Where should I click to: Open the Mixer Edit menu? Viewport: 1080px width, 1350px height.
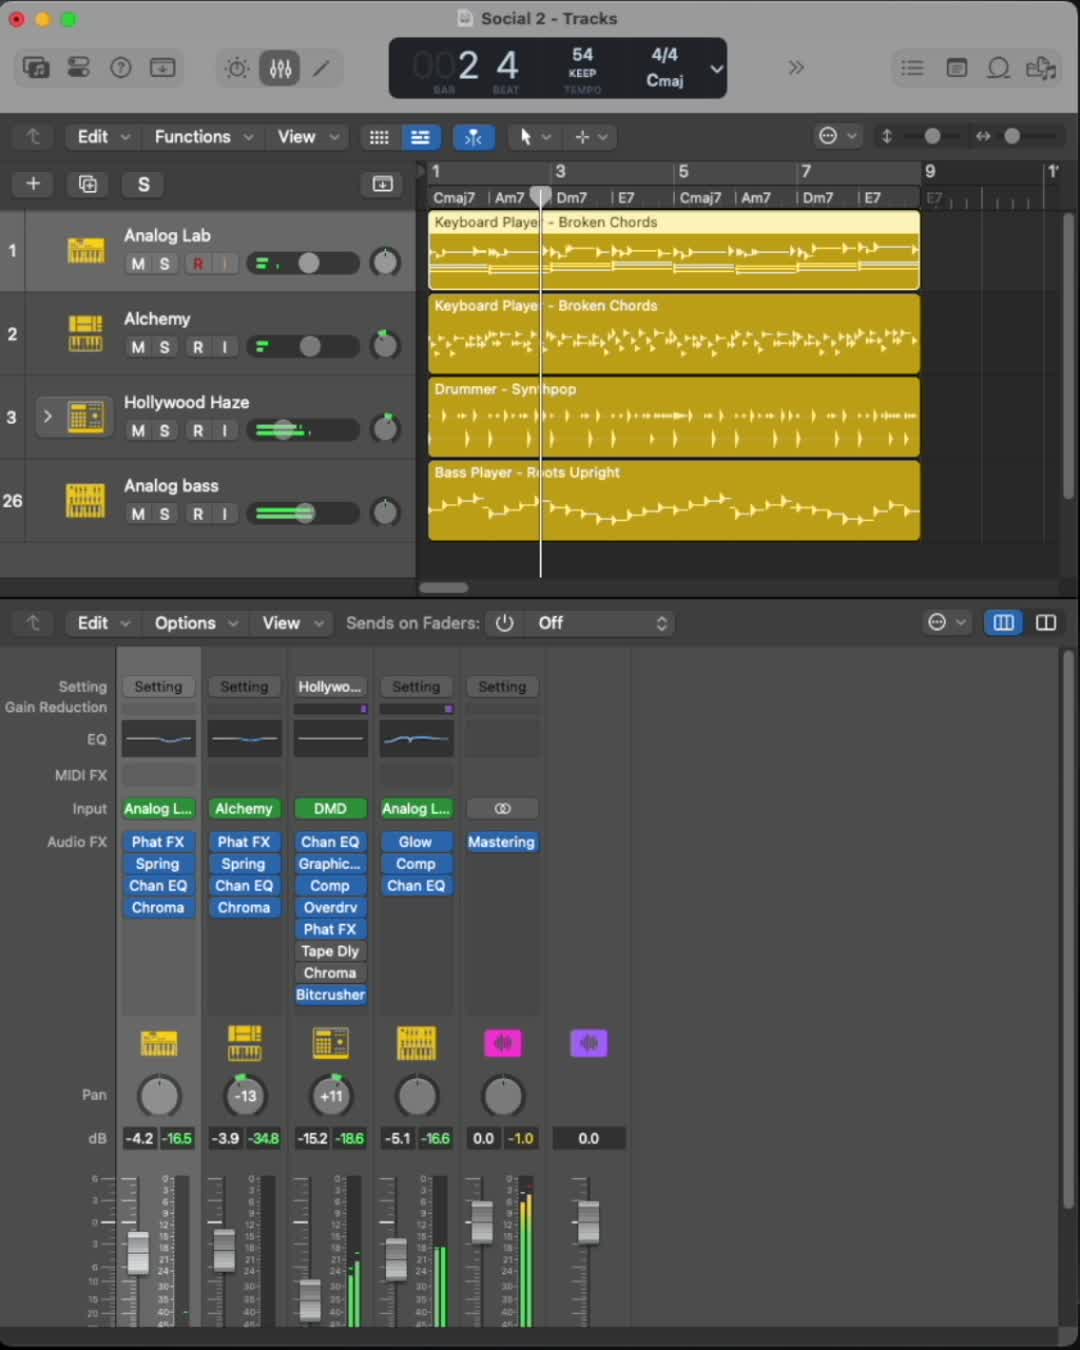point(102,623)
